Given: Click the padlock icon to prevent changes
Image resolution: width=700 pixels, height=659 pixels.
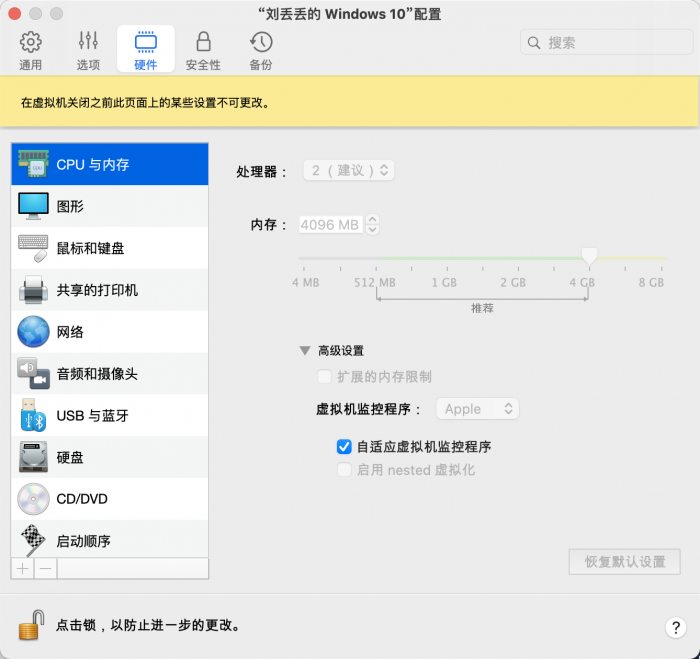Looking at the screenshot, I should (31, 625).
